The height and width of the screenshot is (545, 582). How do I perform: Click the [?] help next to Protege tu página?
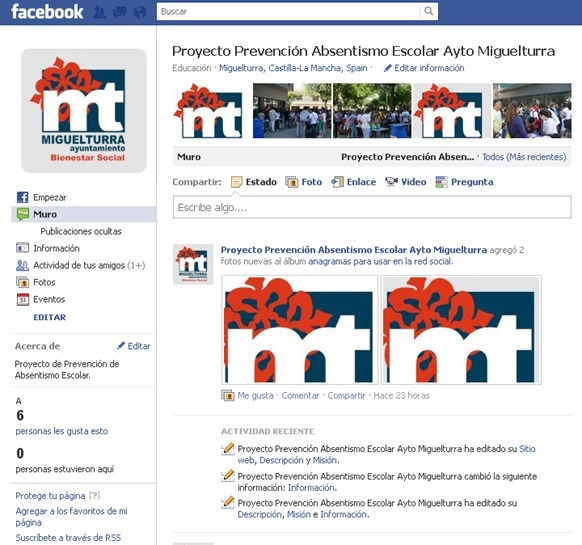(95, 496)
